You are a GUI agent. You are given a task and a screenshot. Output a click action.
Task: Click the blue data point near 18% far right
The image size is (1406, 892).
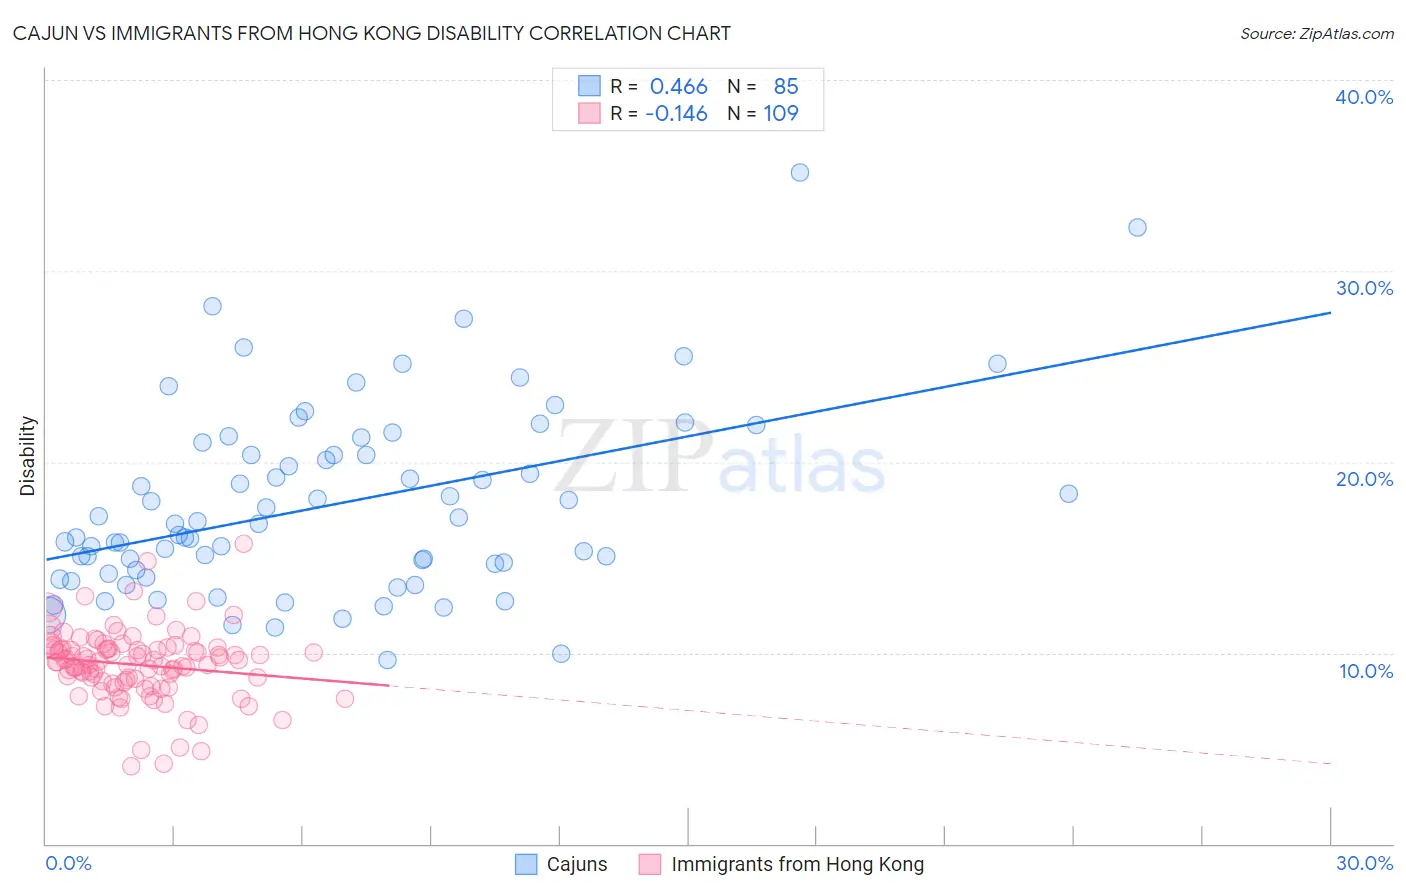tap(1068, 493)
